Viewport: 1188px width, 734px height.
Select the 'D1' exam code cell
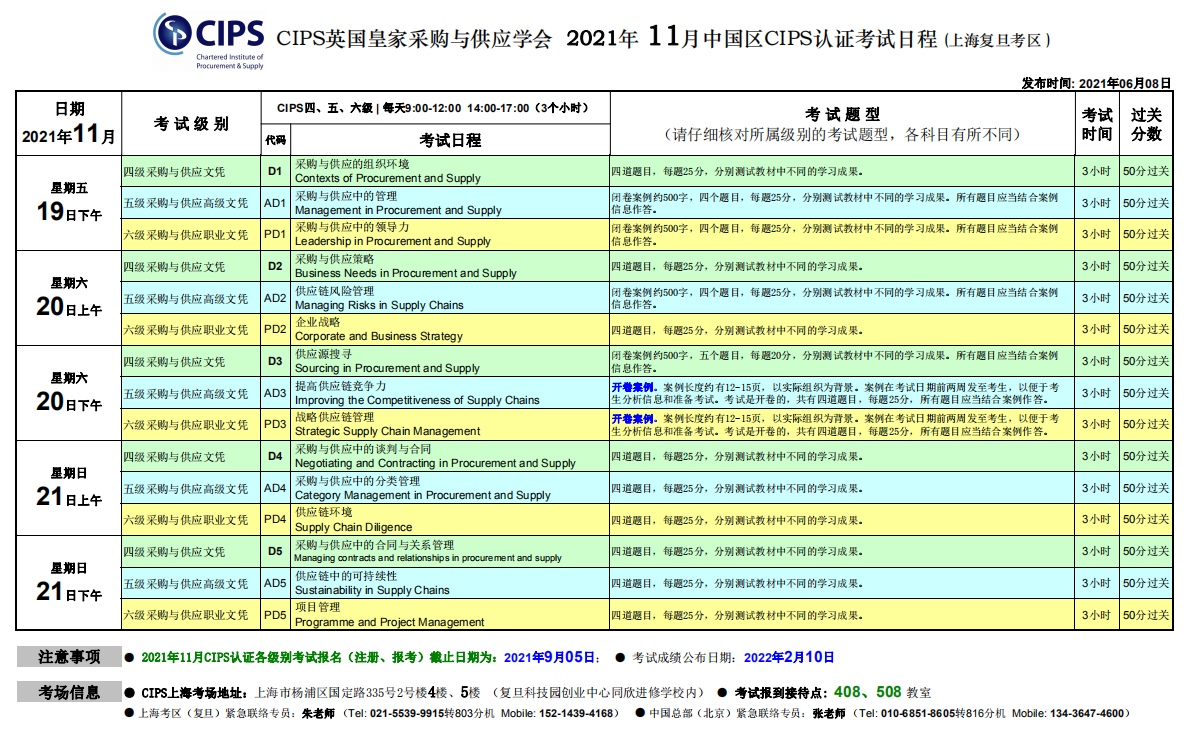tap(275, 171)
